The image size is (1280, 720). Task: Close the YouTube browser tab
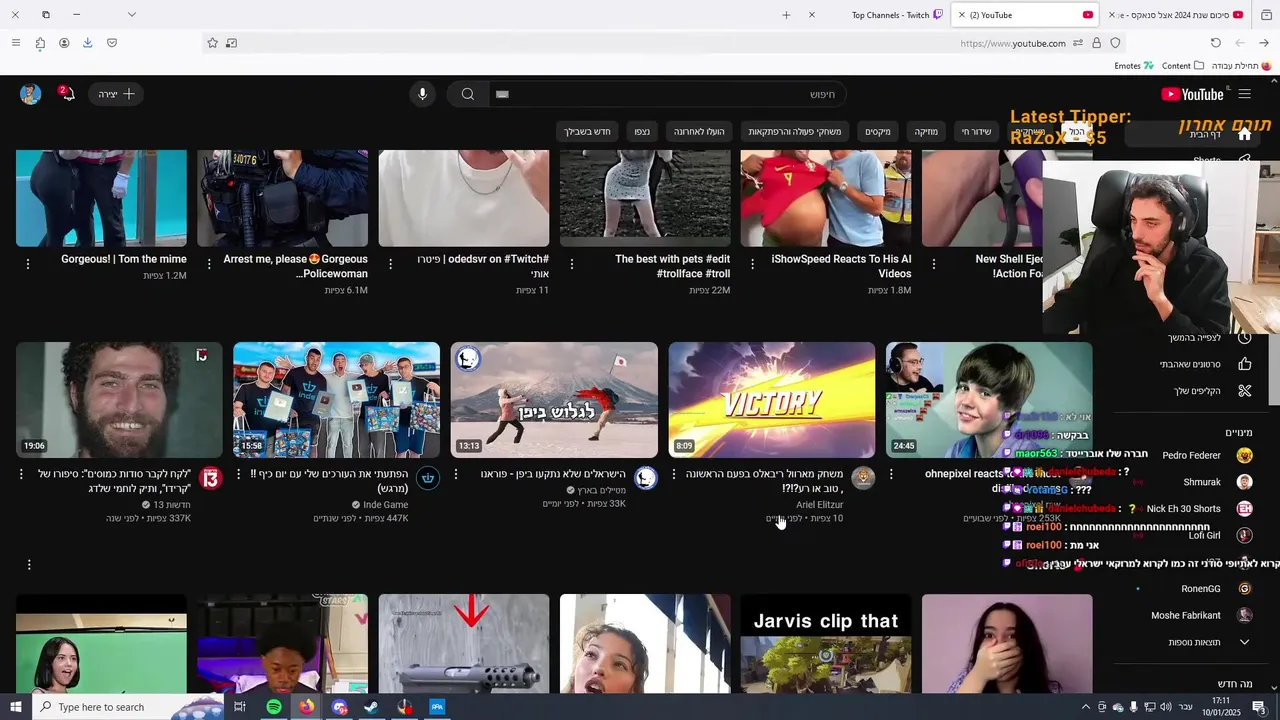click(962, 15)
